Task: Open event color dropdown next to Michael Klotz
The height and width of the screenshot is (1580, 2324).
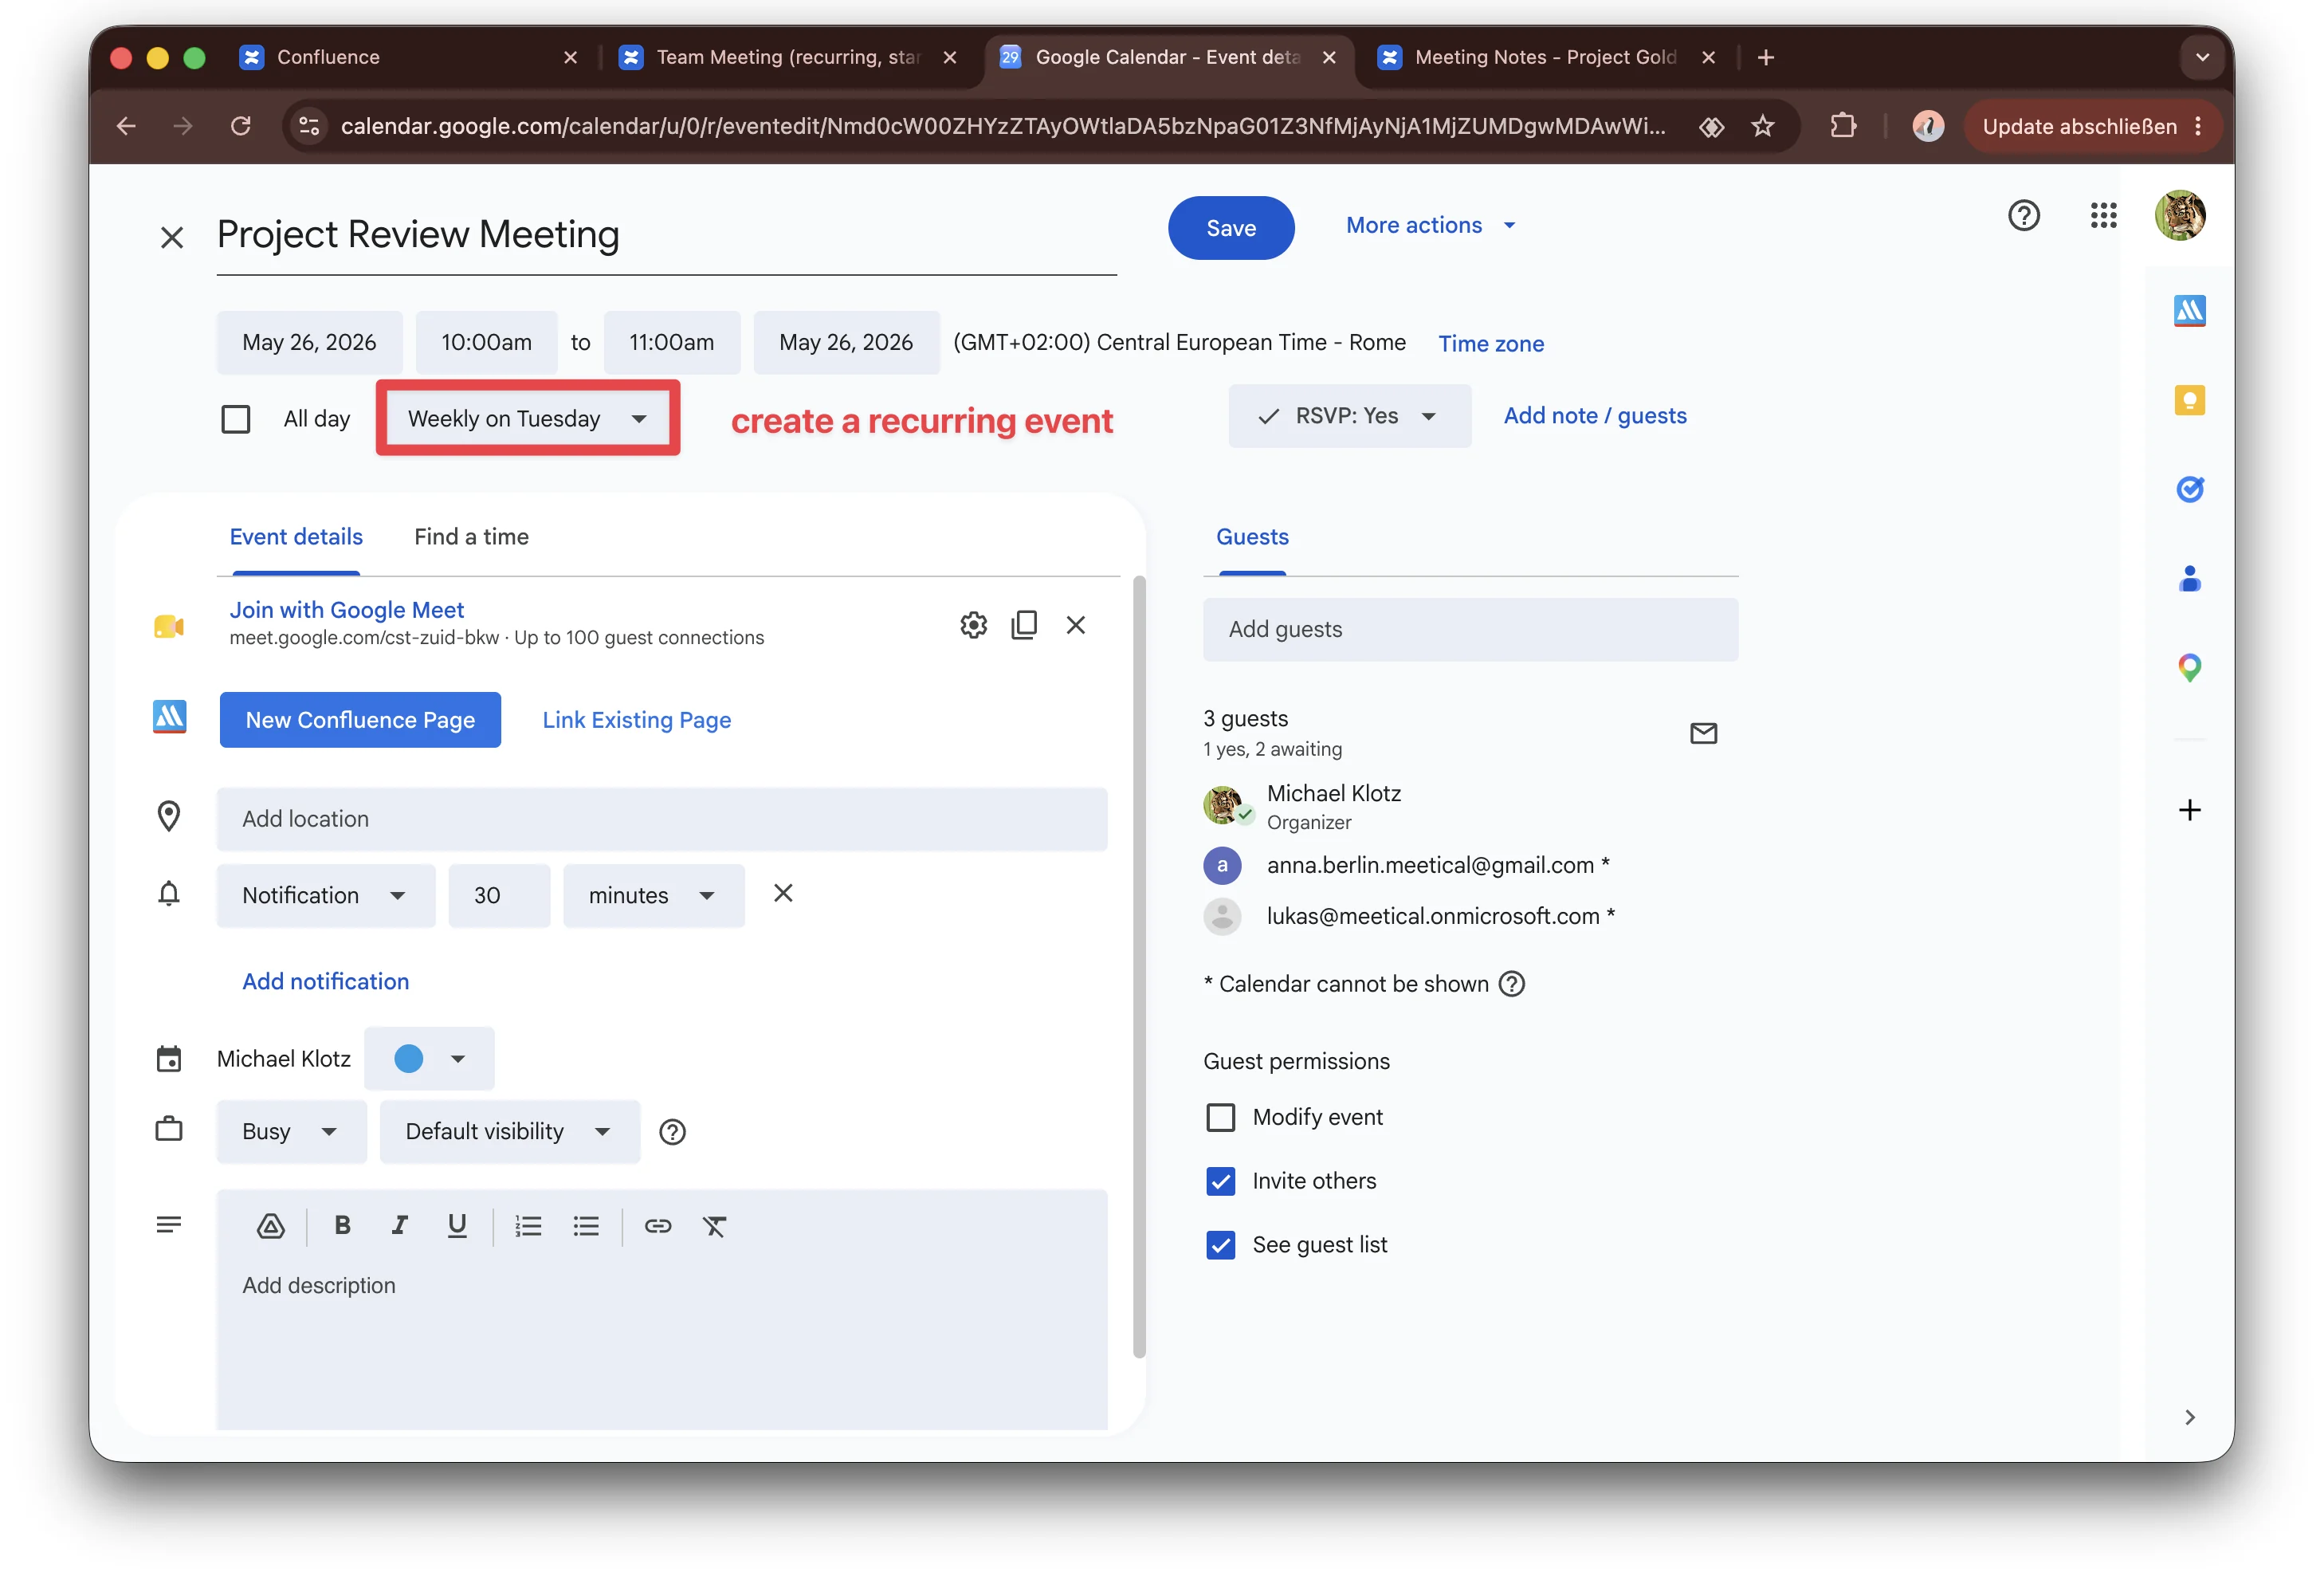Action: coord(429,1058)
